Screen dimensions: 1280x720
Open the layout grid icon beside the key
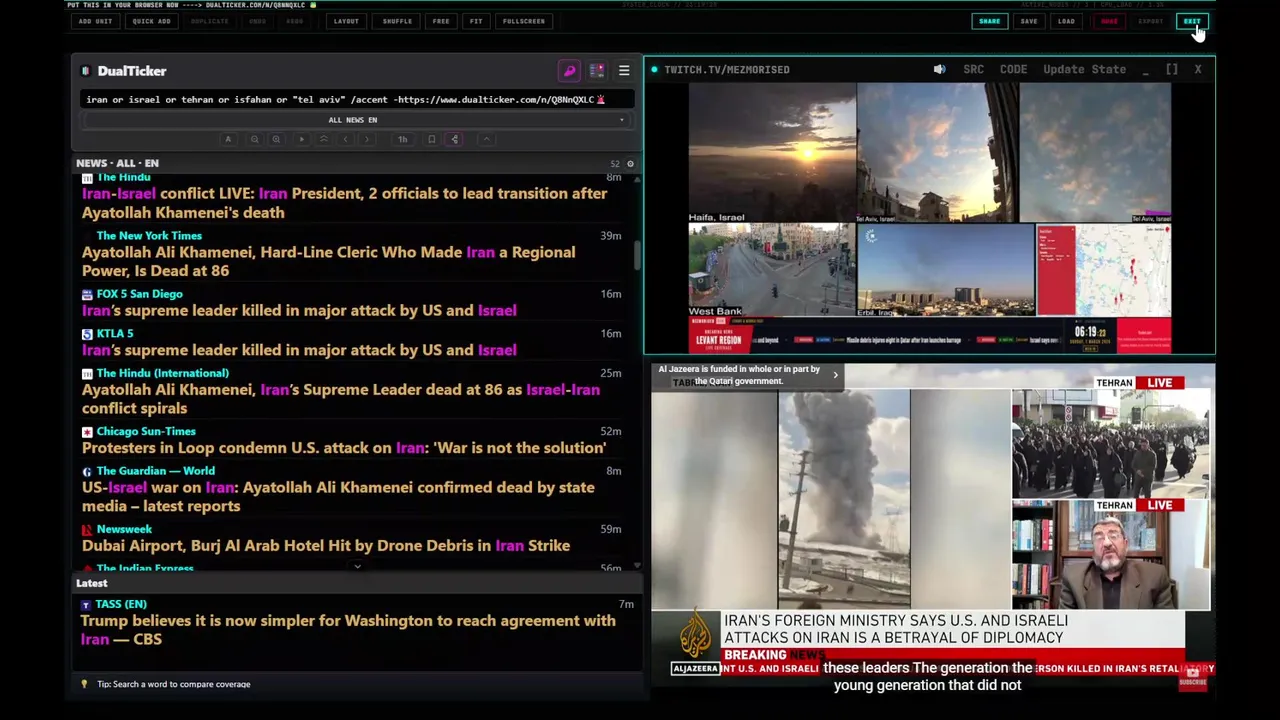point(597,71)
